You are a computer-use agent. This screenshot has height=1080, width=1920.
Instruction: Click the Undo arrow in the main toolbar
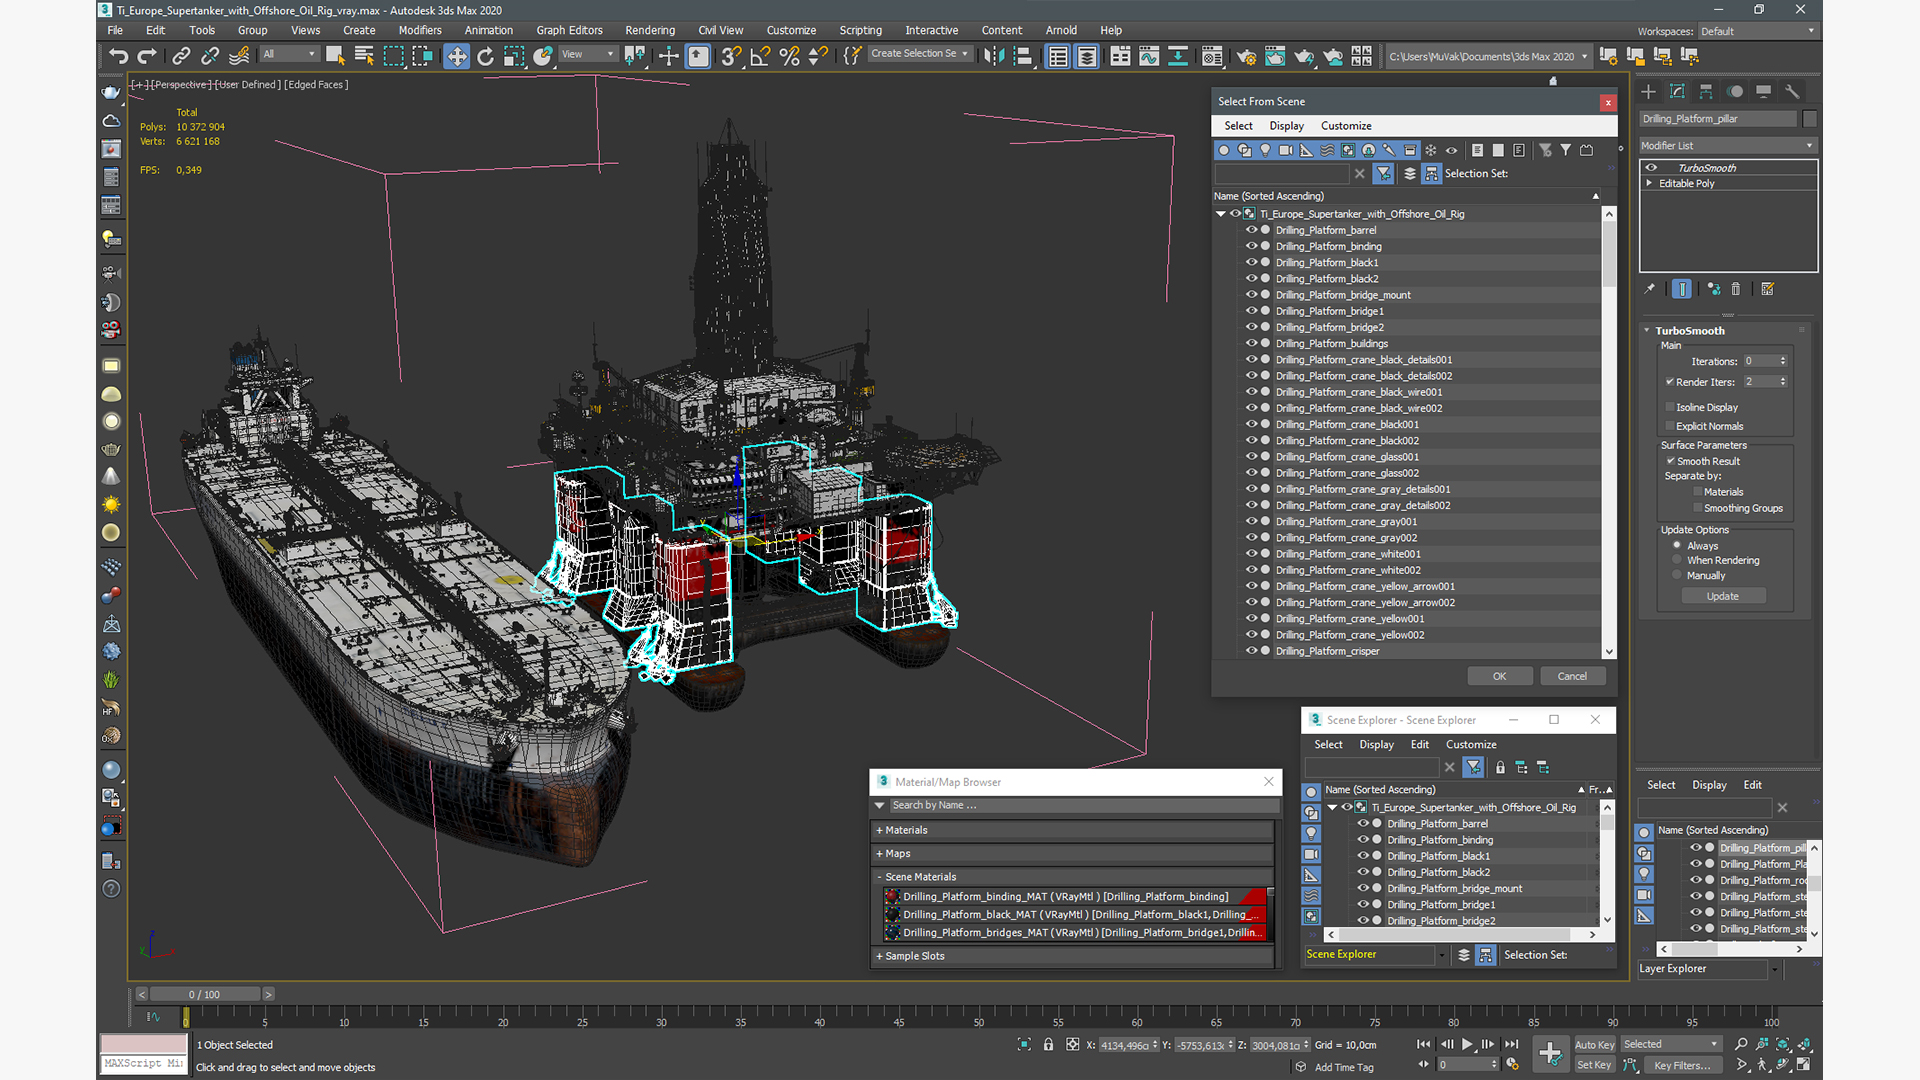coord(118,56)
